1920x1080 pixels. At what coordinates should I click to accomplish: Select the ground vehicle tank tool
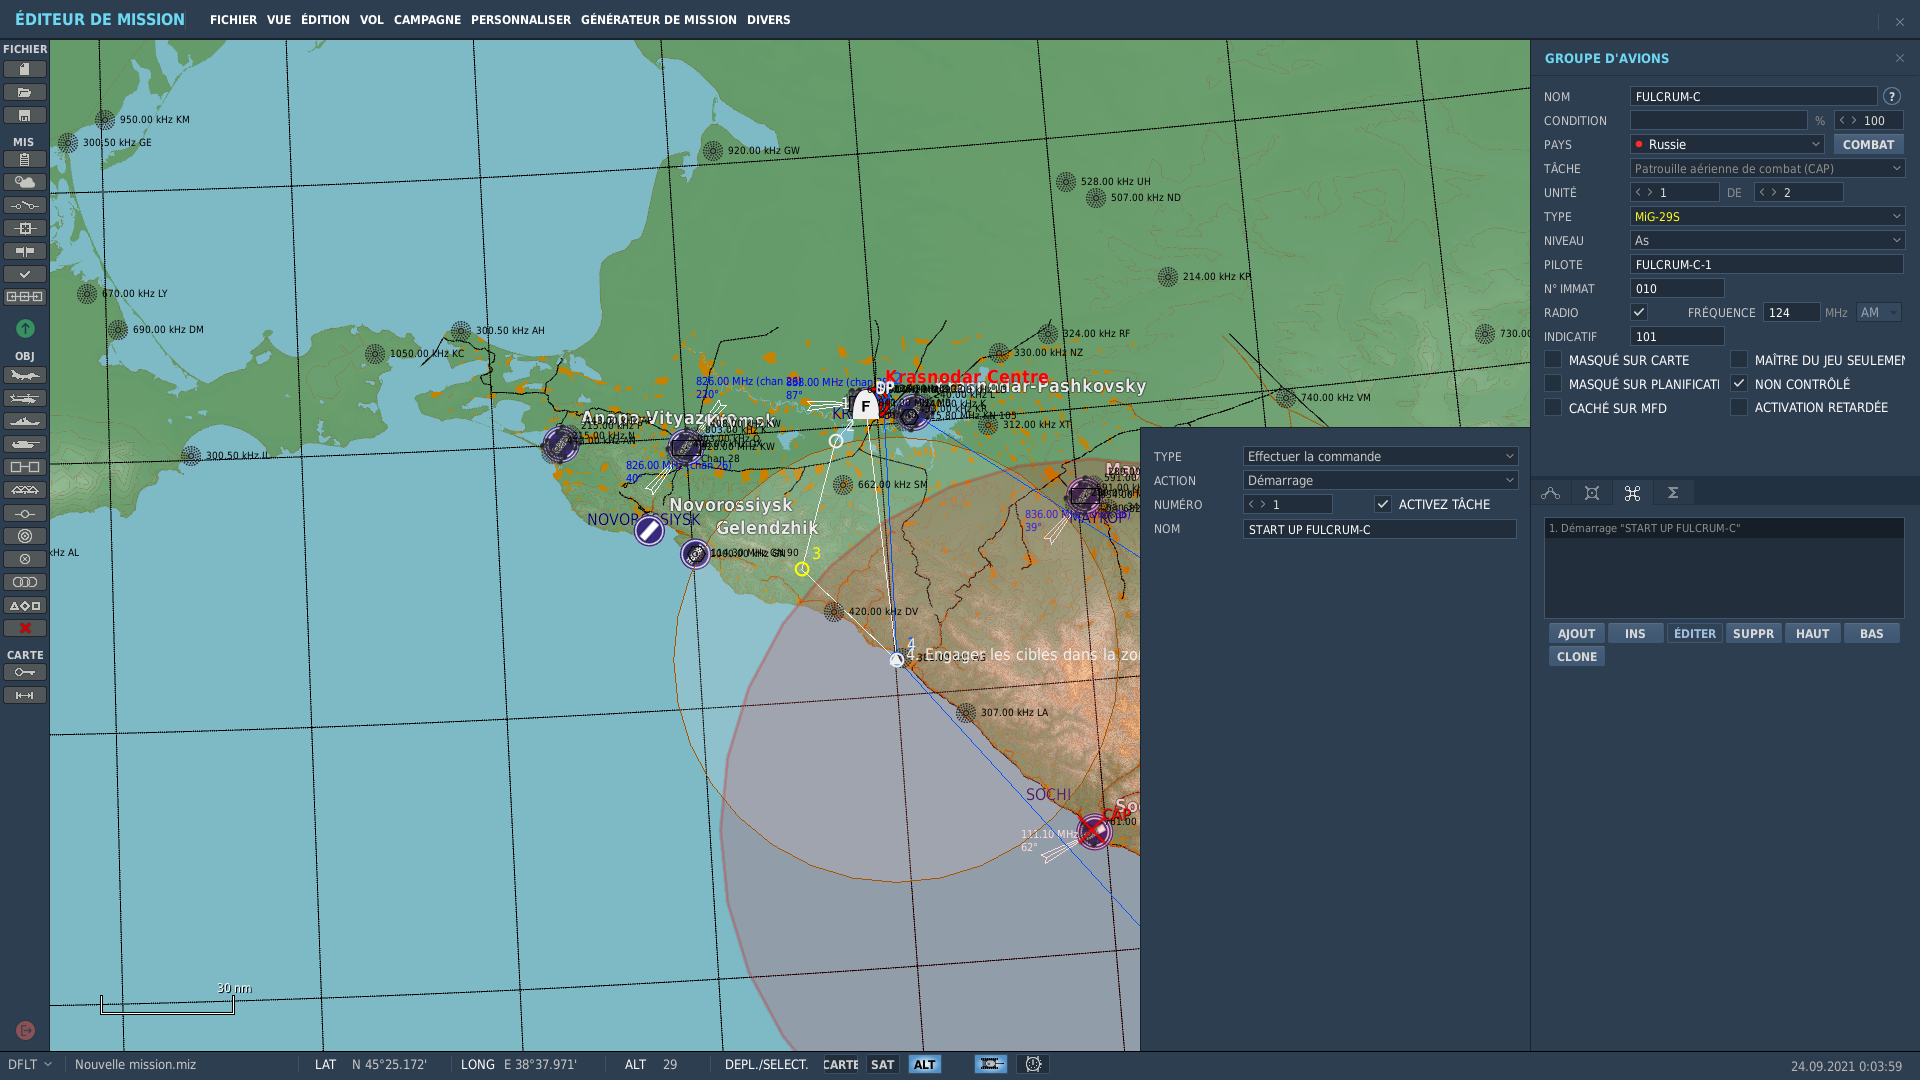click(x=25, y=444)
